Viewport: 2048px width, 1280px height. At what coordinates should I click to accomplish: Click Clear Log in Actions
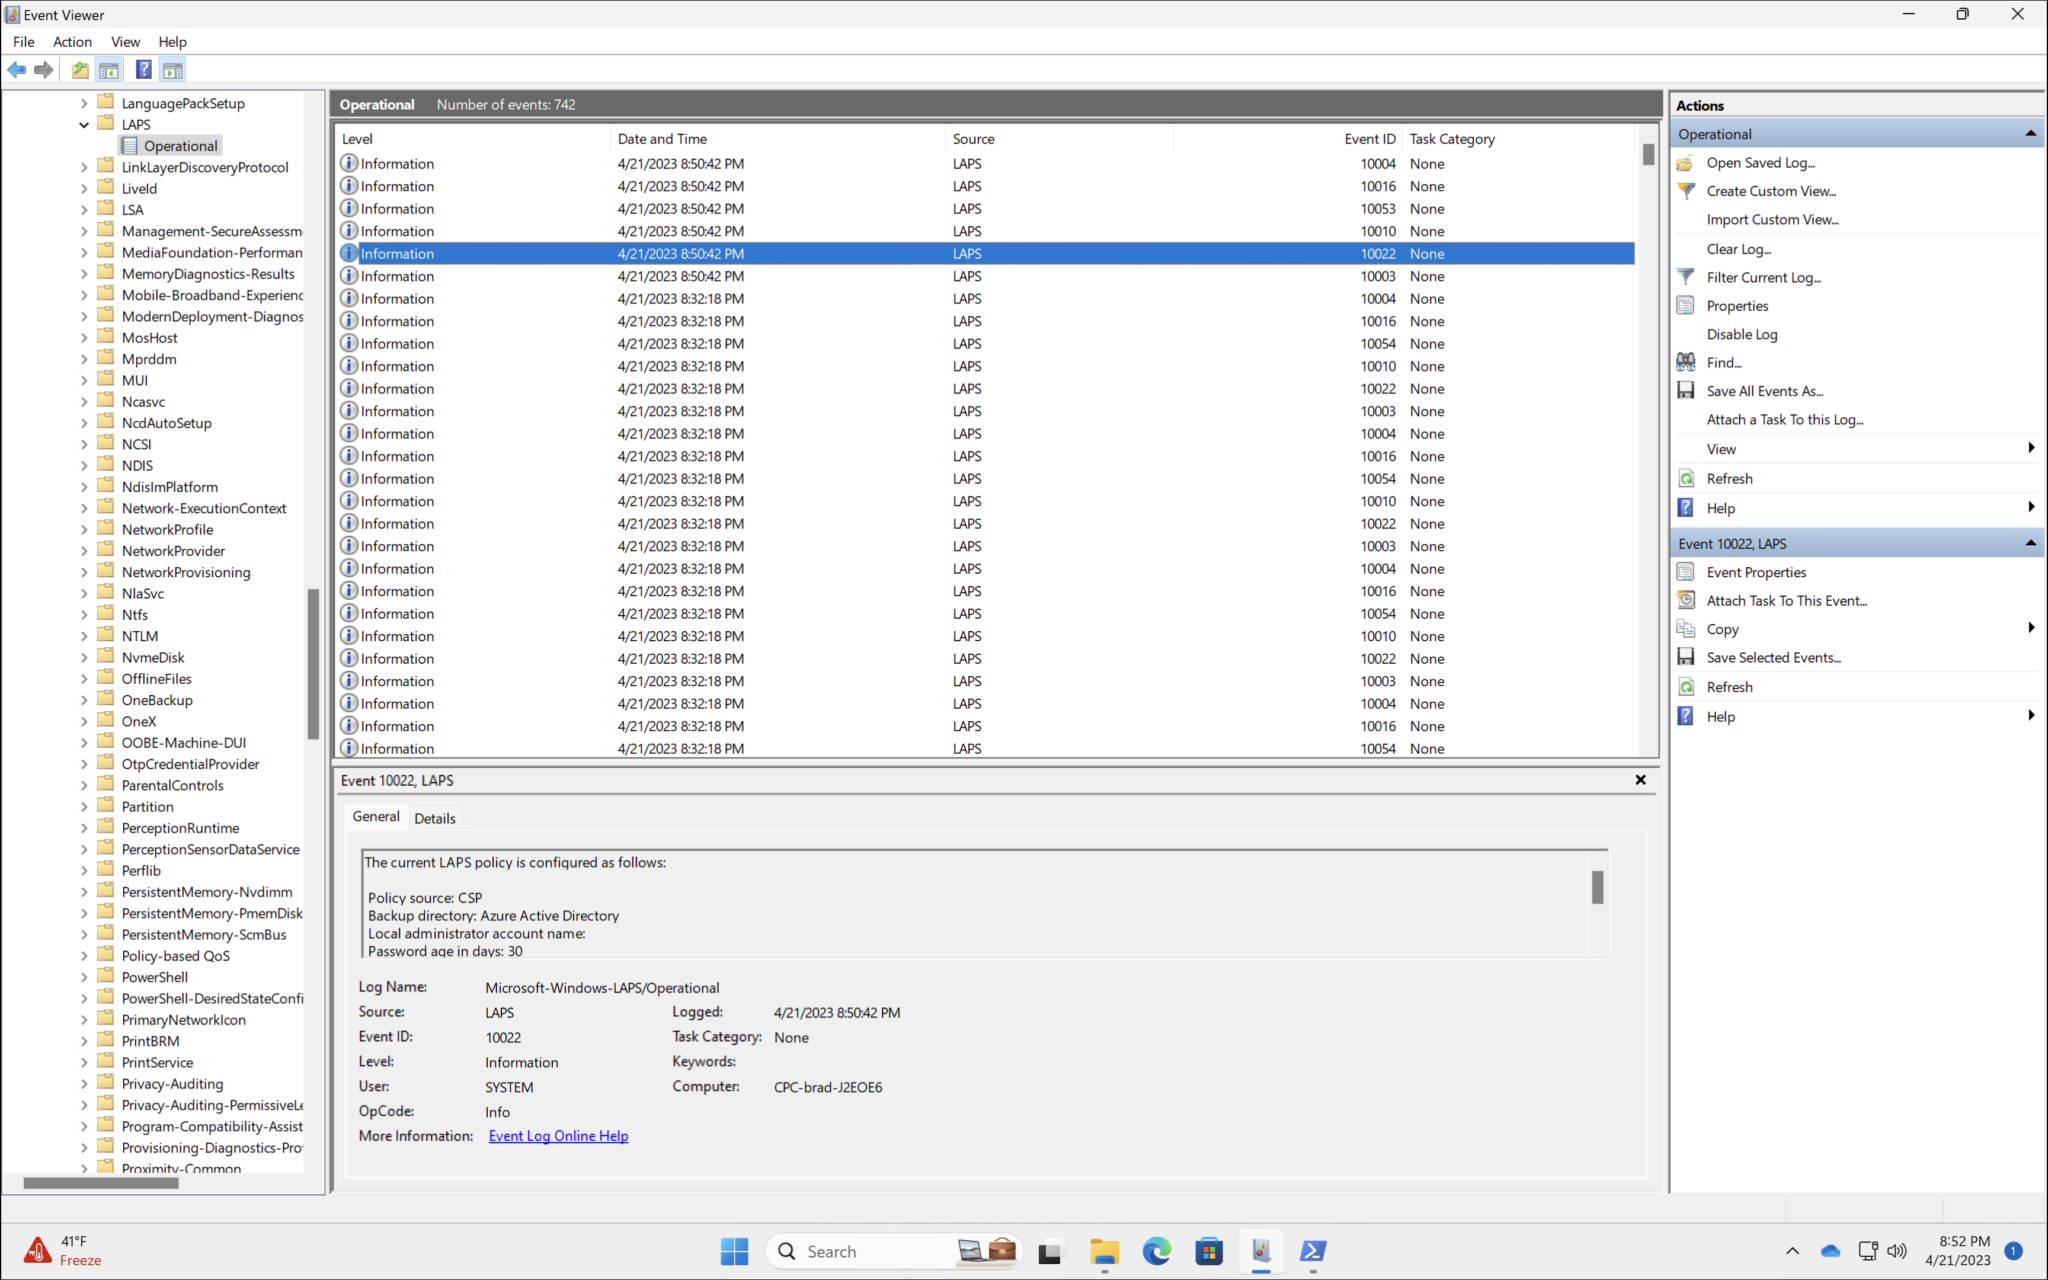(x=1738, y=249)
